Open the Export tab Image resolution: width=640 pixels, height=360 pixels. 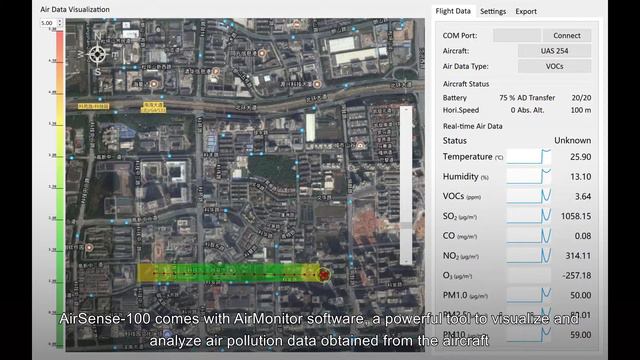(526, 11)
